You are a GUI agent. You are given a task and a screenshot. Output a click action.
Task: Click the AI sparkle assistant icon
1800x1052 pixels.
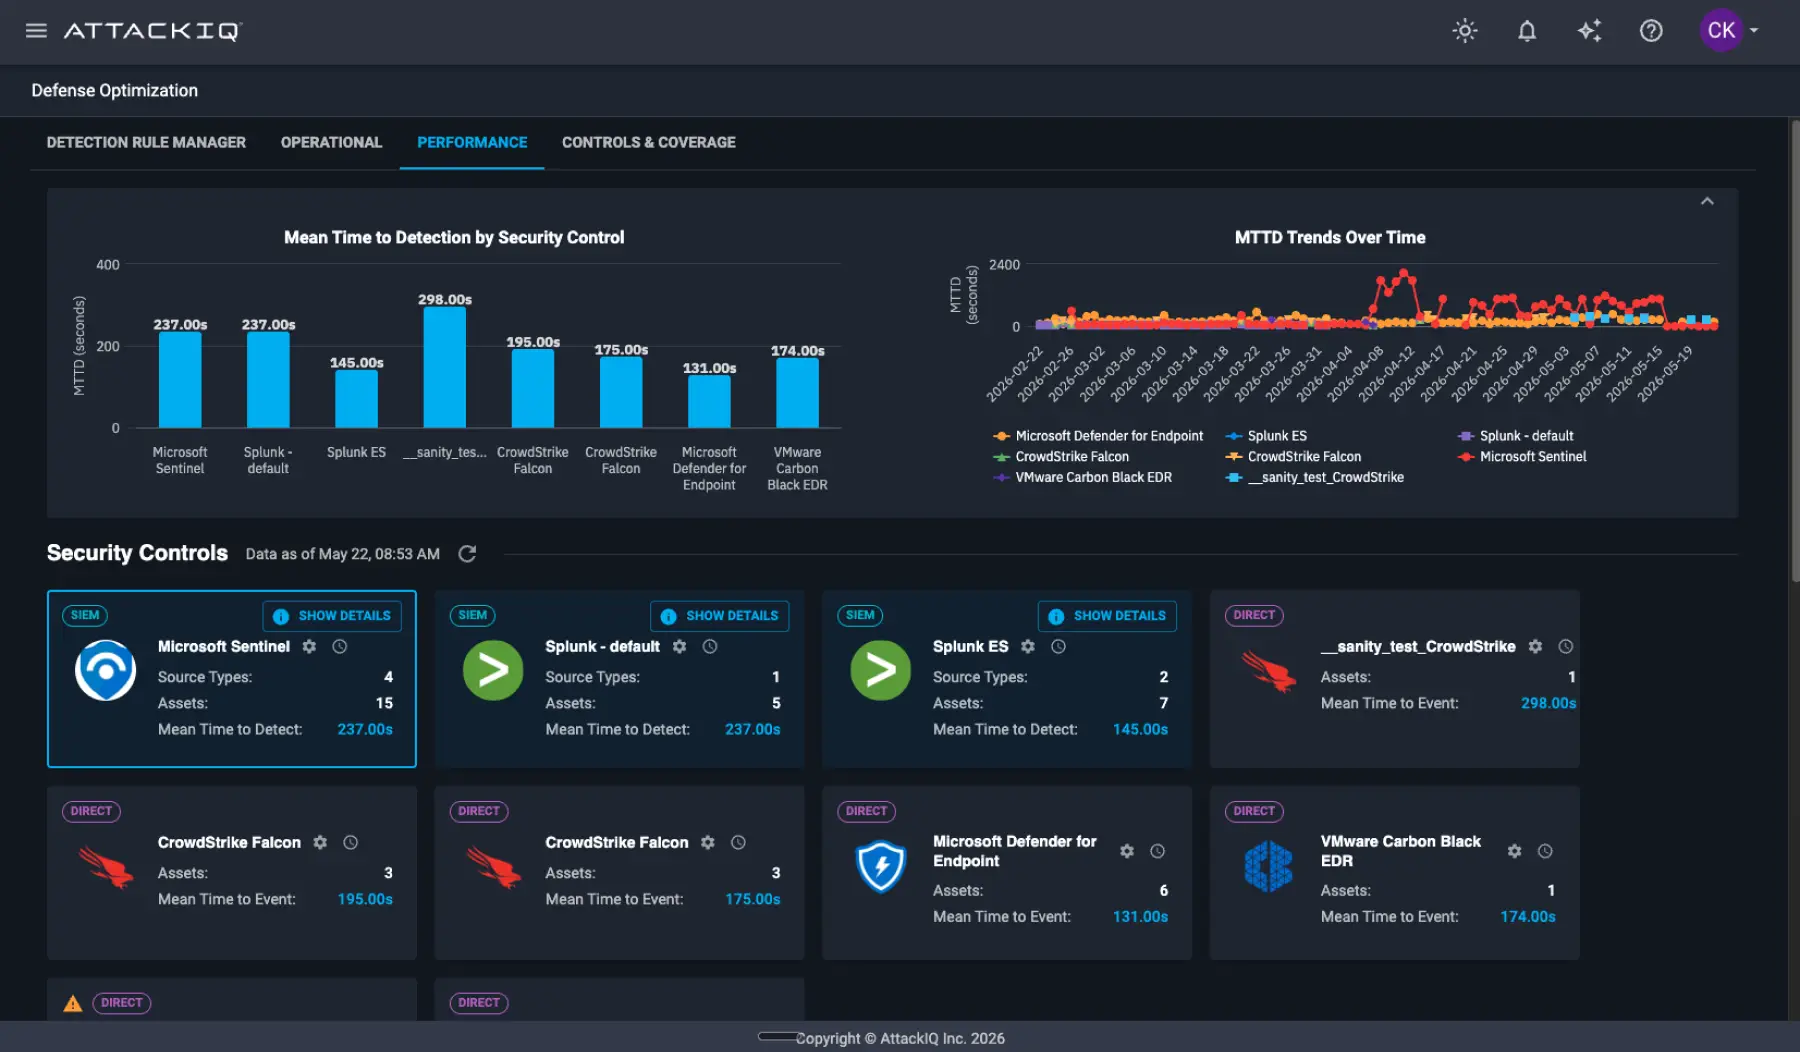[x=1589, y=30]
